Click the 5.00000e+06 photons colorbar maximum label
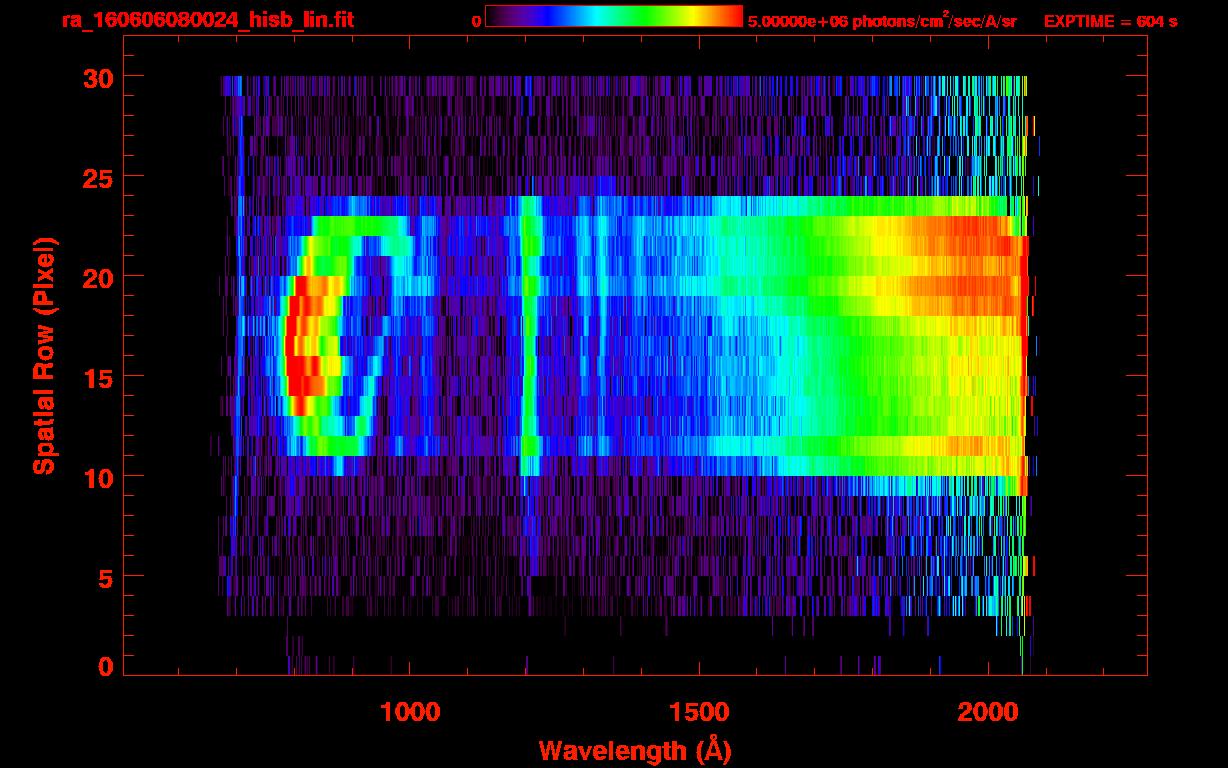Screen dimensions: 1228x768 [x=882, y=21]
